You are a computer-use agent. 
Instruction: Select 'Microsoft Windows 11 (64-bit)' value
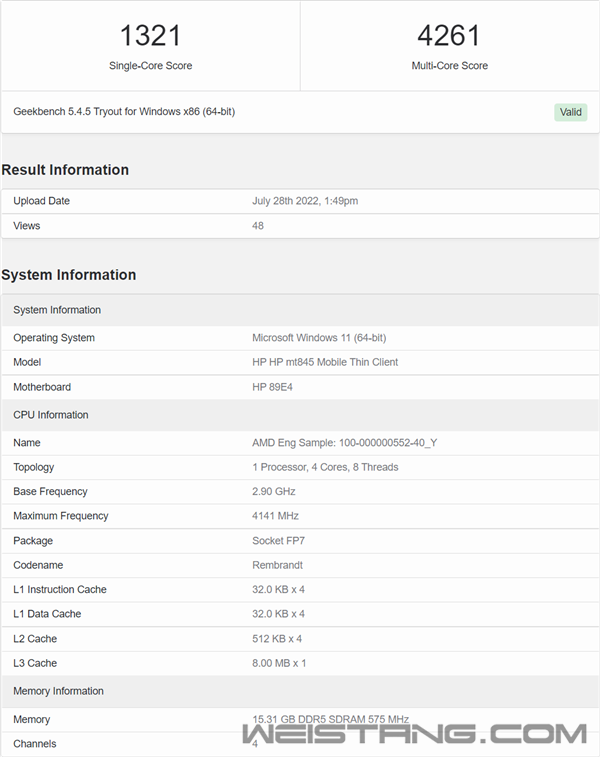click(x=319, y=338)
